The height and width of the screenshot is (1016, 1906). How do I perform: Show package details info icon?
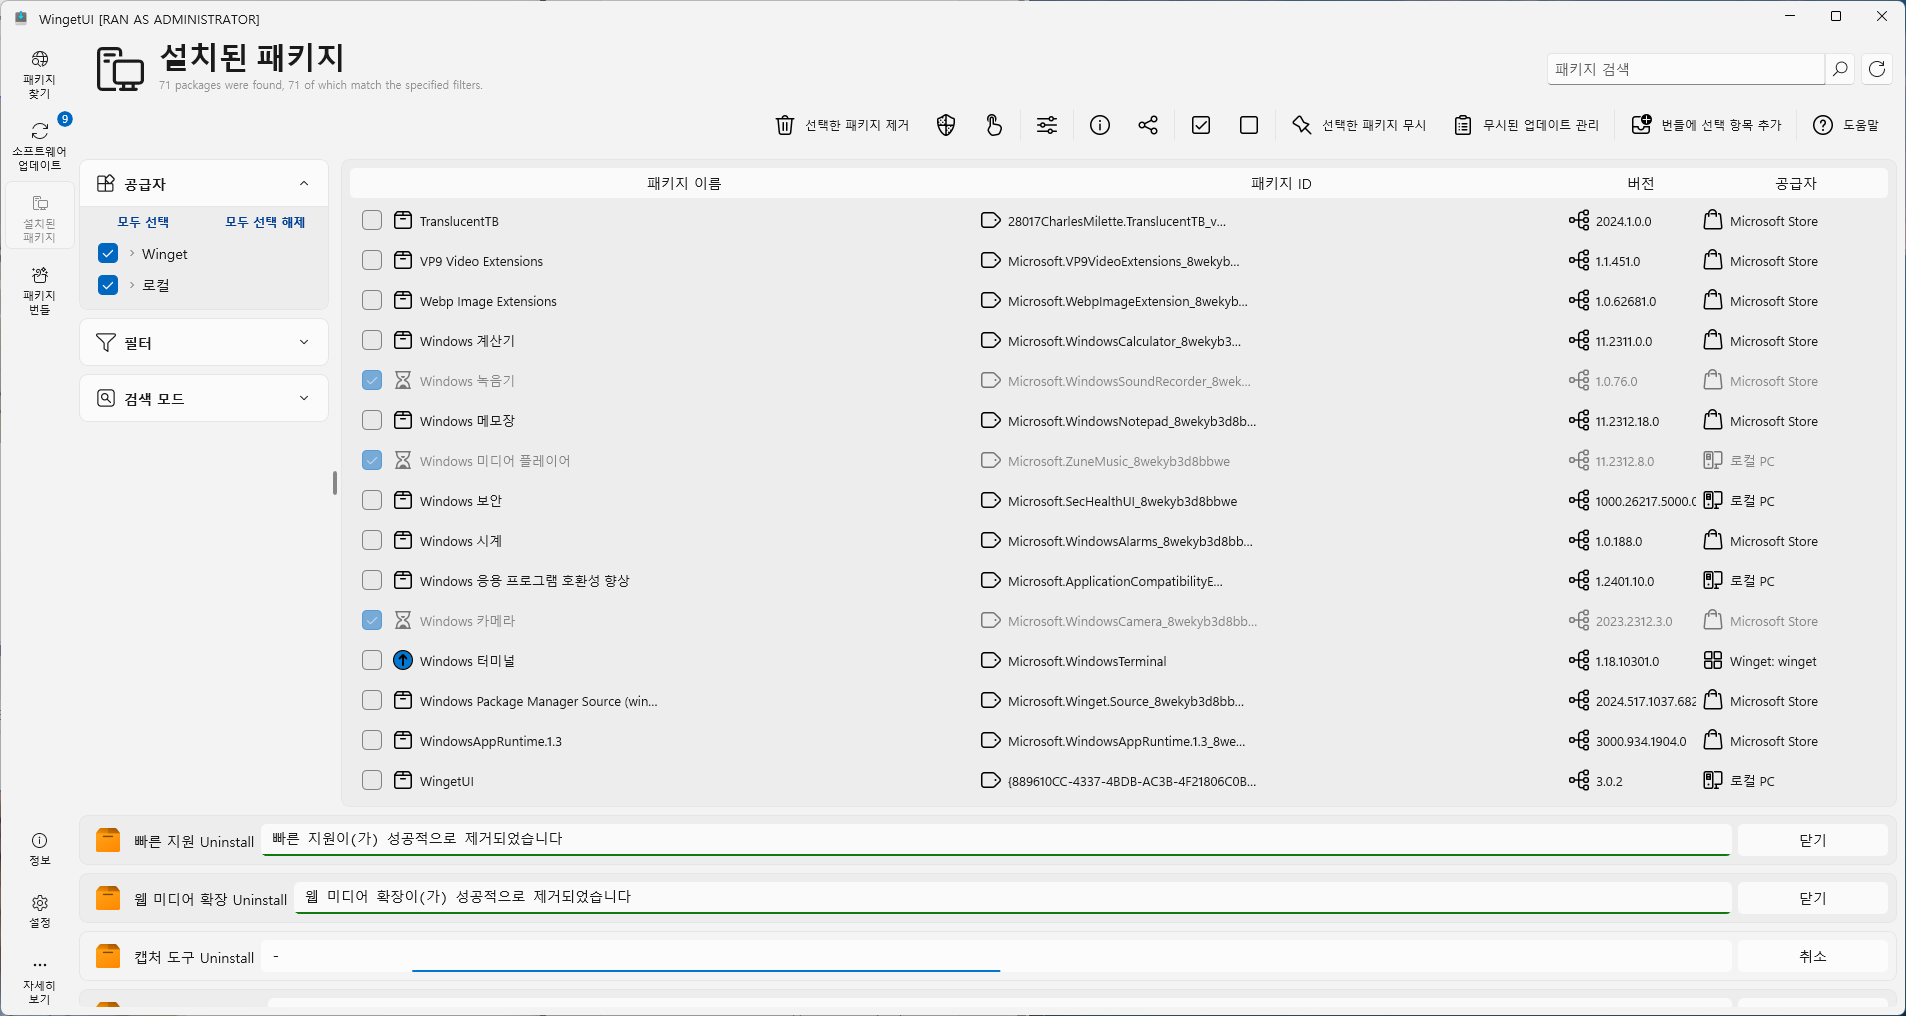pos(1100,125)
